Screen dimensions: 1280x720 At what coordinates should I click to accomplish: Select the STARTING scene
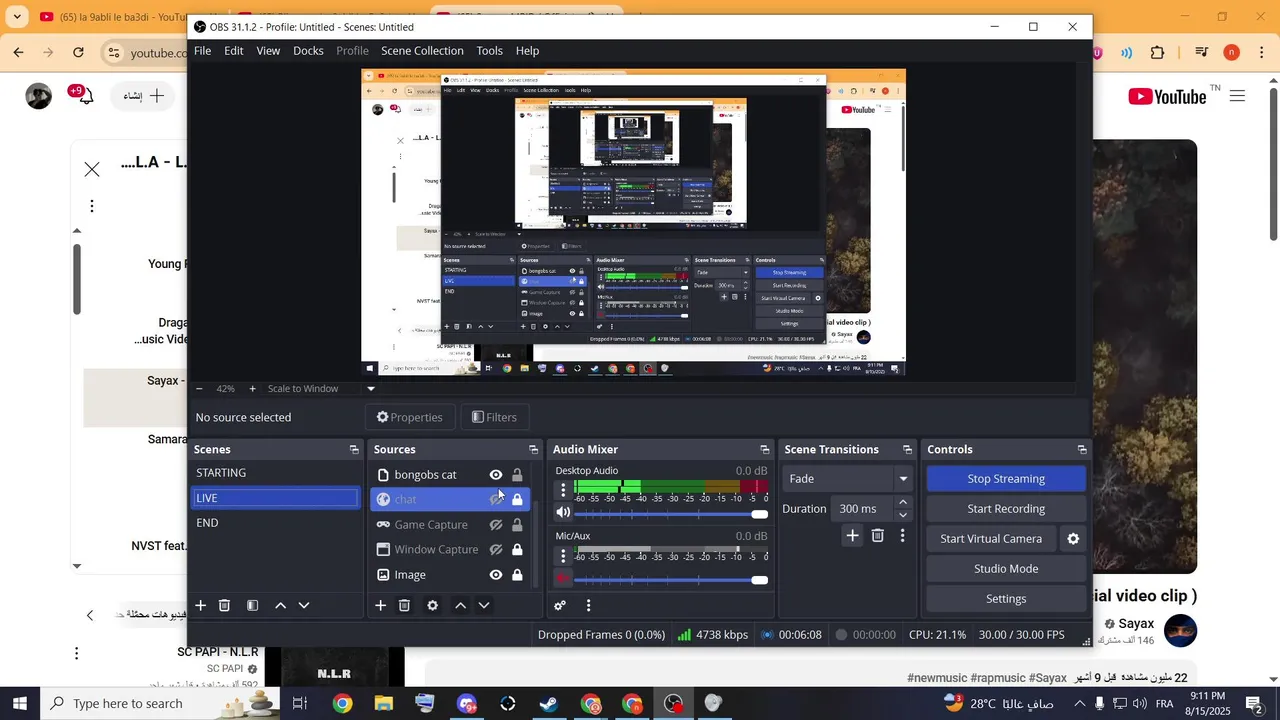(275, 473)
